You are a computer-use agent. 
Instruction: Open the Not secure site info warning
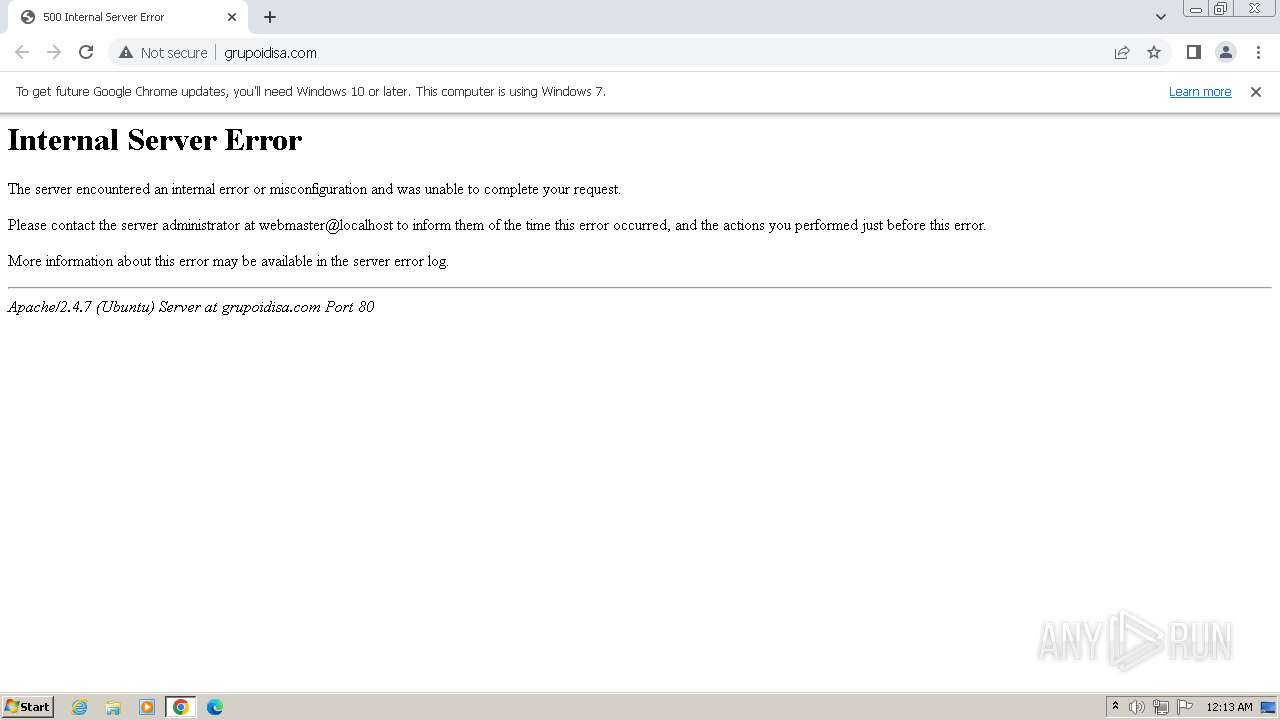click(x=163, y=53)
